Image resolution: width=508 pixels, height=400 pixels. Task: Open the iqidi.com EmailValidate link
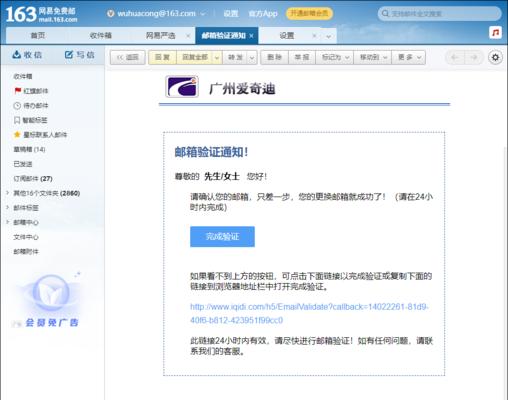point(309,313)
